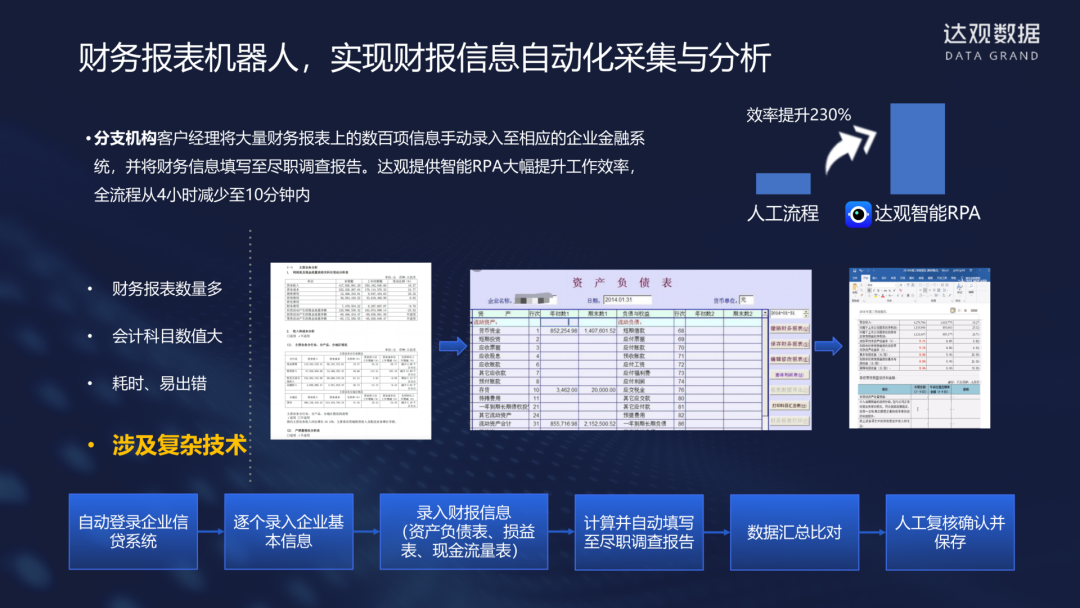The height and width of the screenshot is (608, 1080).
Task: Click the yellow 涉及复杂技术 bullet
Action: pos(179,445)
